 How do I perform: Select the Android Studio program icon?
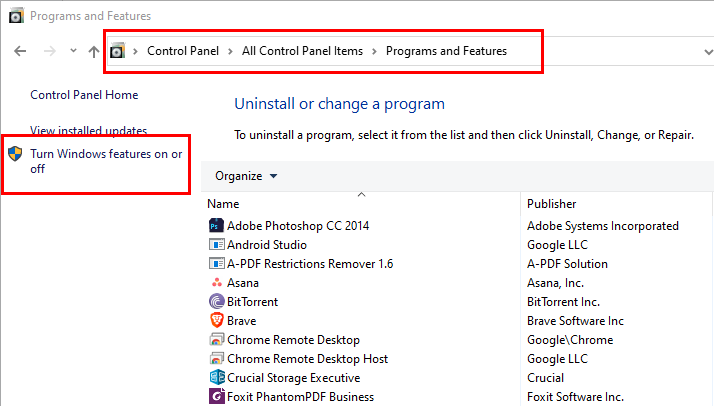click(x=216, y=245)
